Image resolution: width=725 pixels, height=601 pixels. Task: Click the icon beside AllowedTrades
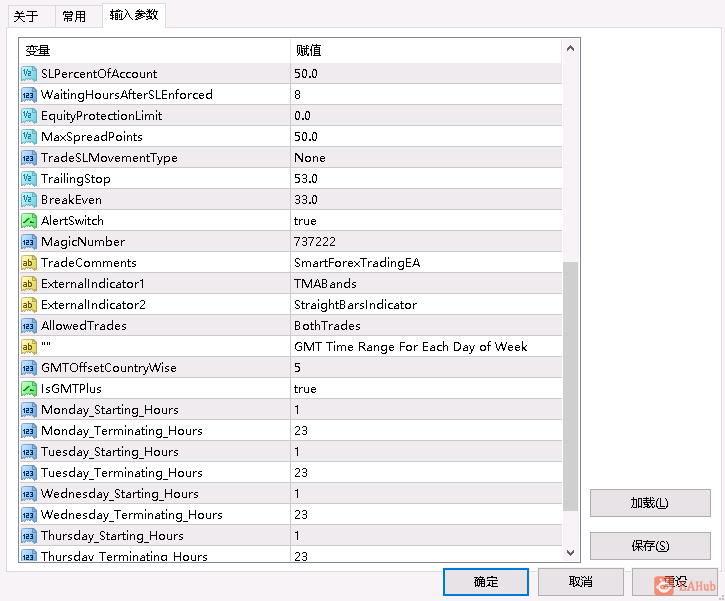[29, 326]
